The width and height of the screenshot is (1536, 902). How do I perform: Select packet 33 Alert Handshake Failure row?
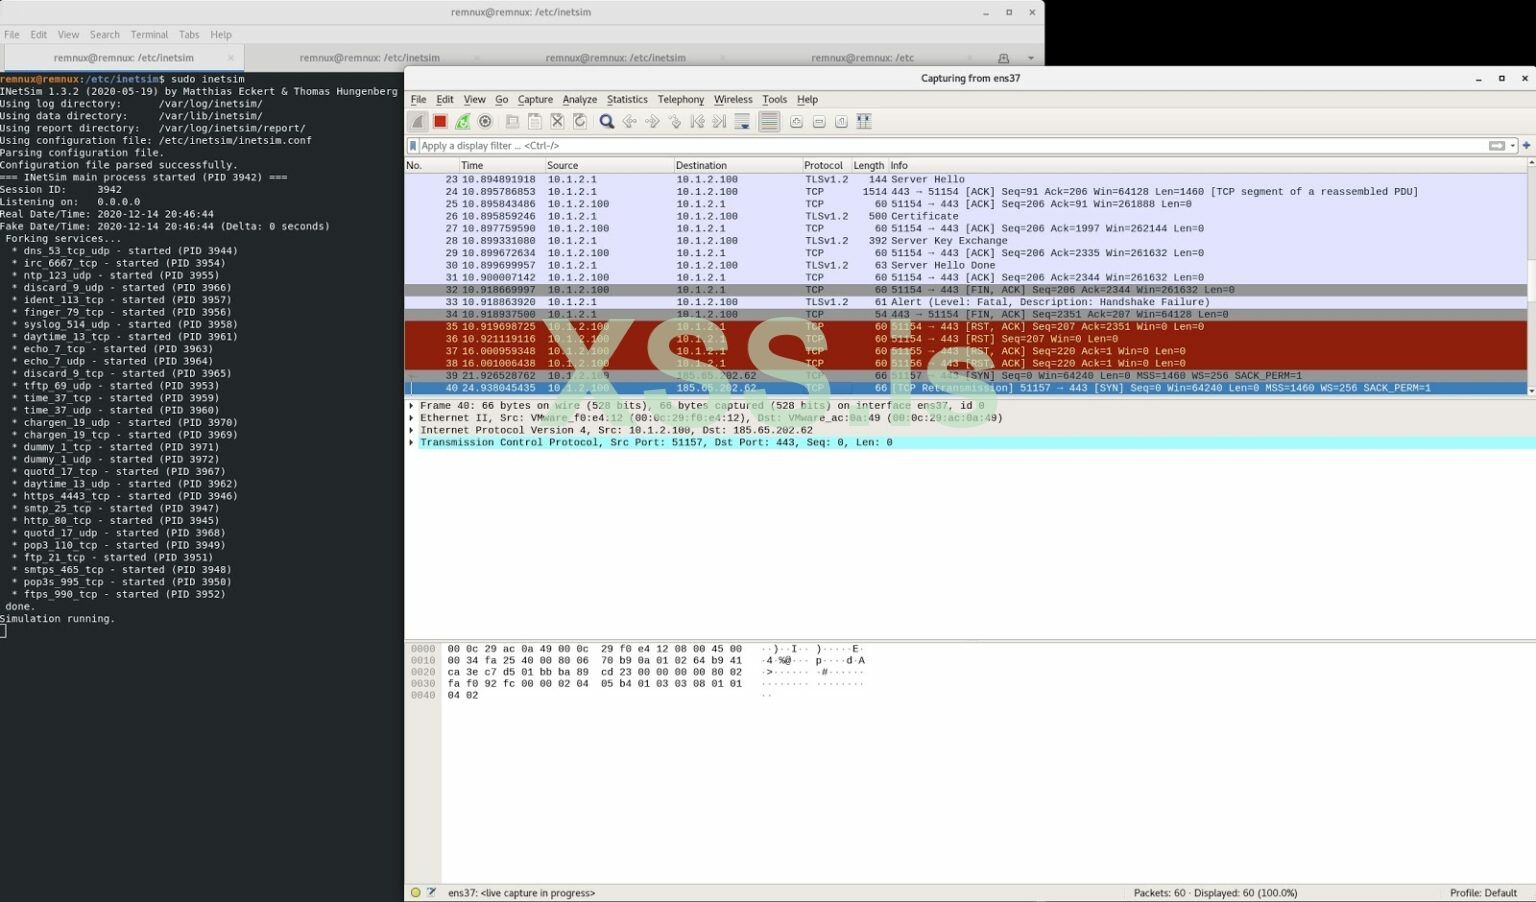click(x=966, y=302)
